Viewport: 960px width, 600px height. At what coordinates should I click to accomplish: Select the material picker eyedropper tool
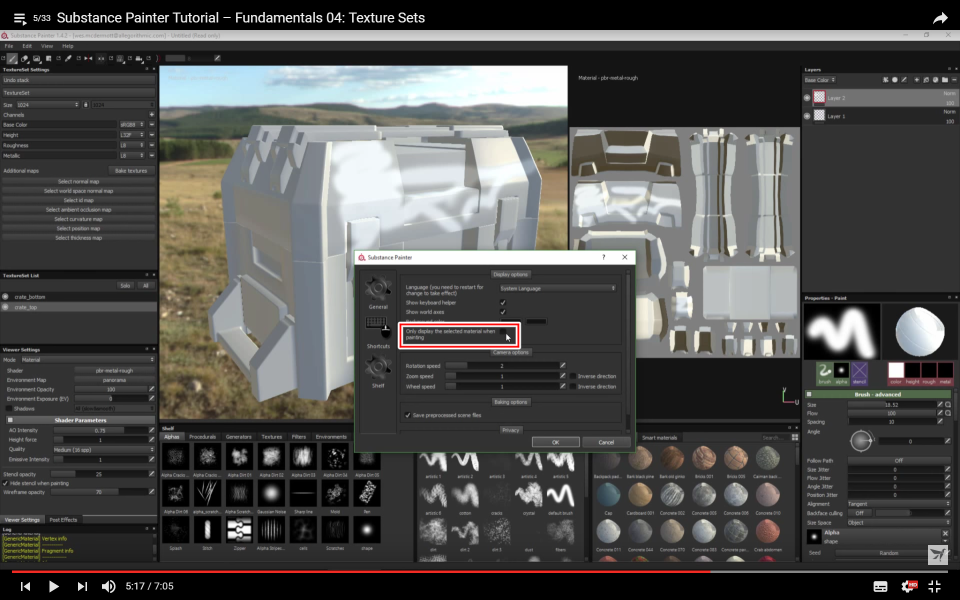point(68,59)
